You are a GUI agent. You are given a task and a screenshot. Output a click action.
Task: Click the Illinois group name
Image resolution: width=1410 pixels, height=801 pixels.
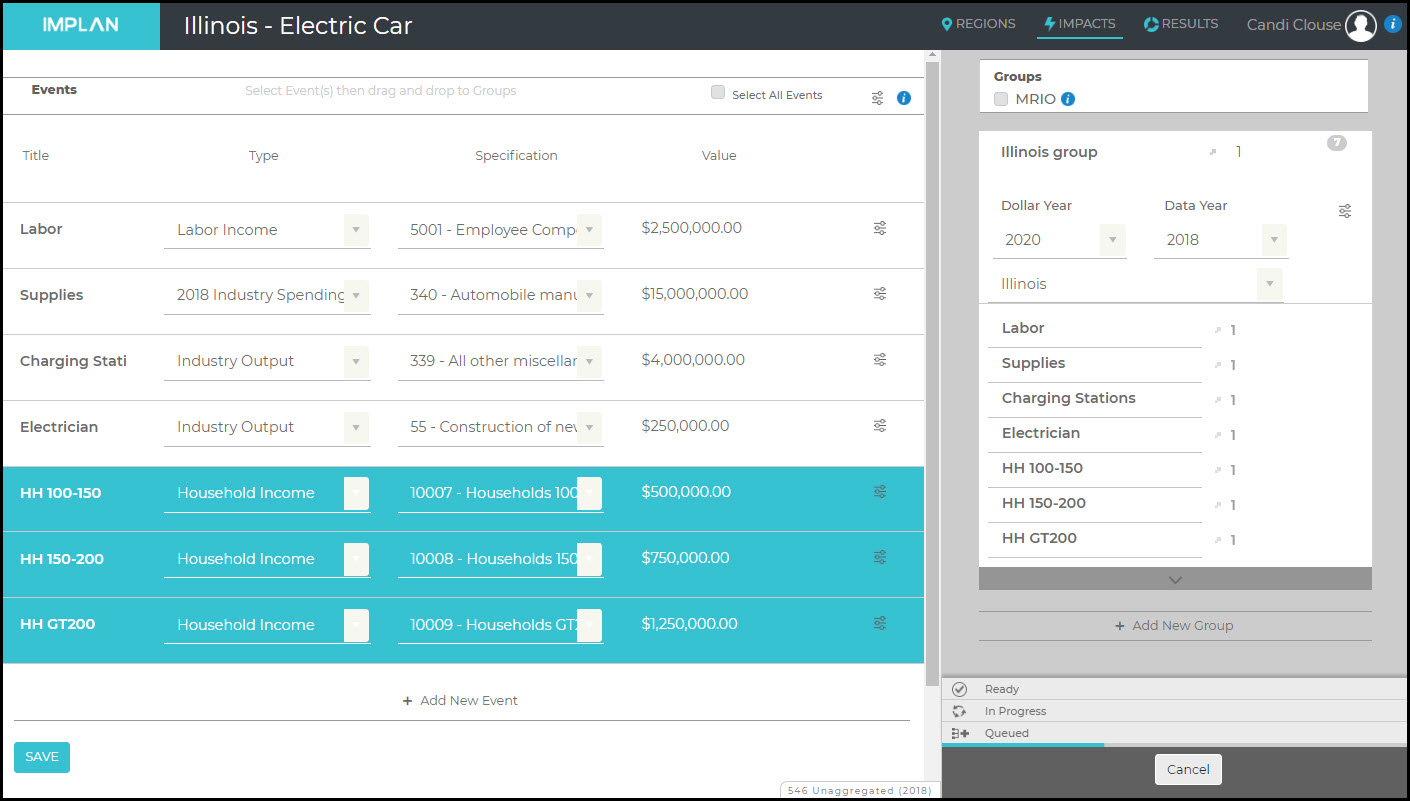[1049, 152]
